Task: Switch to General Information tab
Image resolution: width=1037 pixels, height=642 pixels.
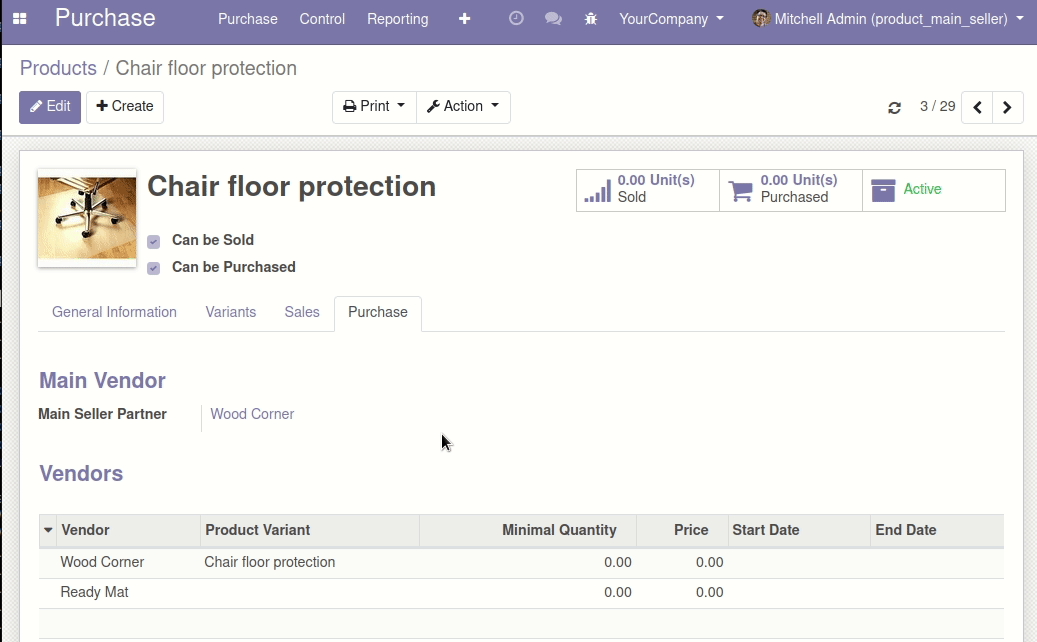Action: tap(114, 312)
